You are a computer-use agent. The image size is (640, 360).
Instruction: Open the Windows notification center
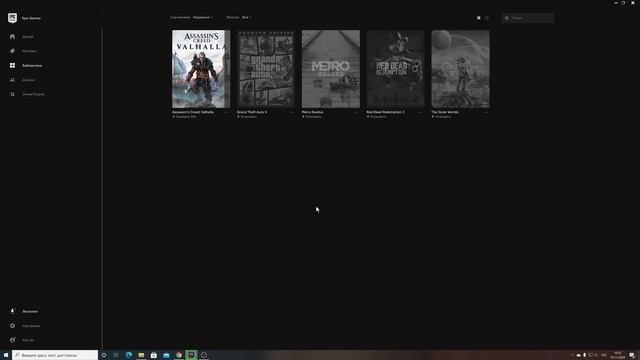(x=632, y=355)
